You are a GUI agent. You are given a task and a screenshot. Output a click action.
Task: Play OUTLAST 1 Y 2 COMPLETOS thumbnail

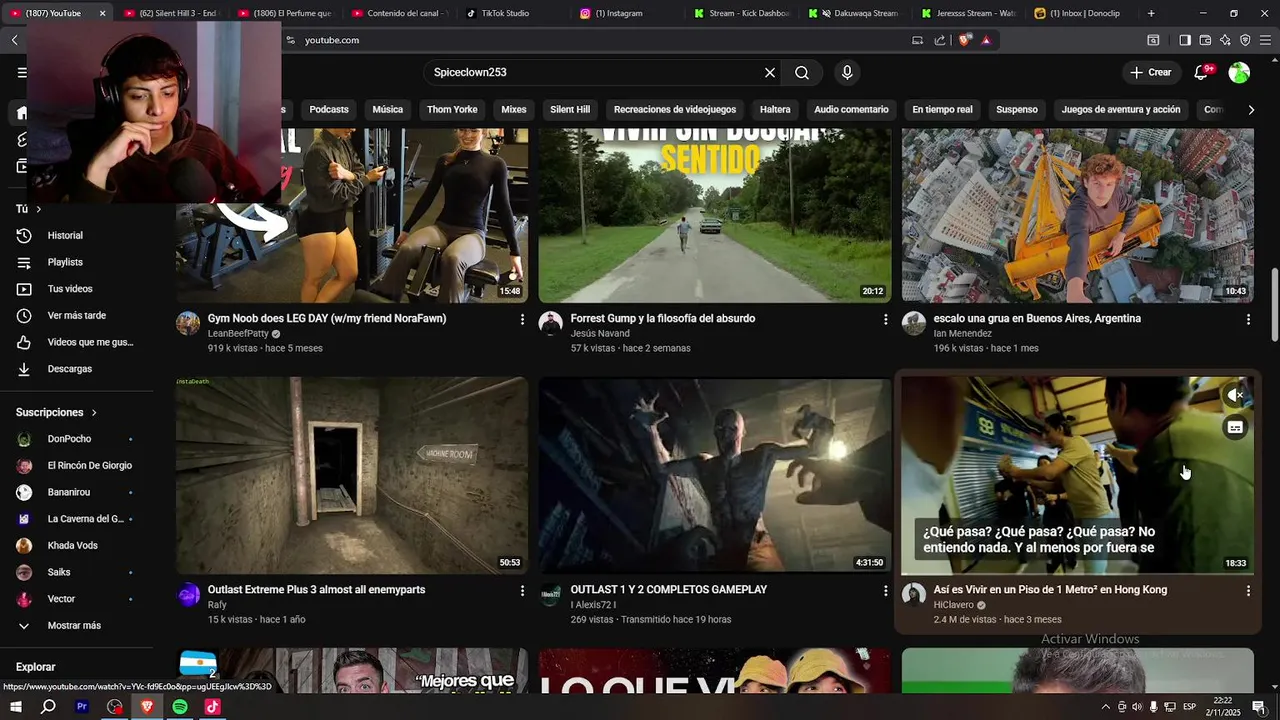[x=714, y=475]
